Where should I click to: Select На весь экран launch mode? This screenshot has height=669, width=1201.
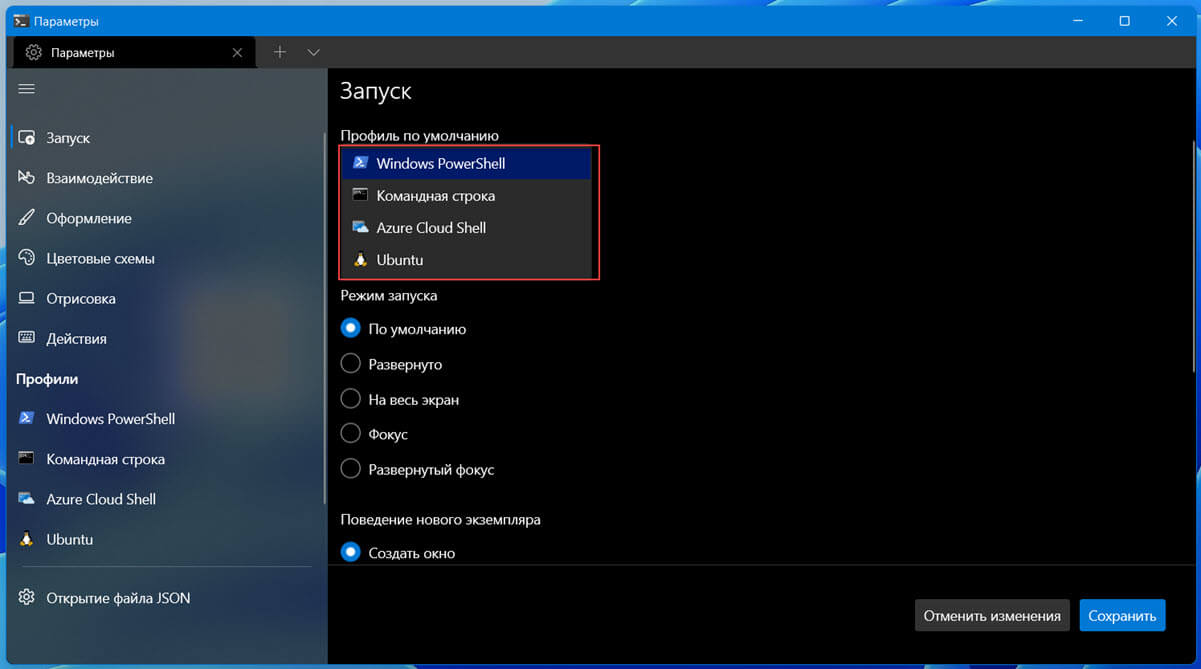(x=350, y=399)
